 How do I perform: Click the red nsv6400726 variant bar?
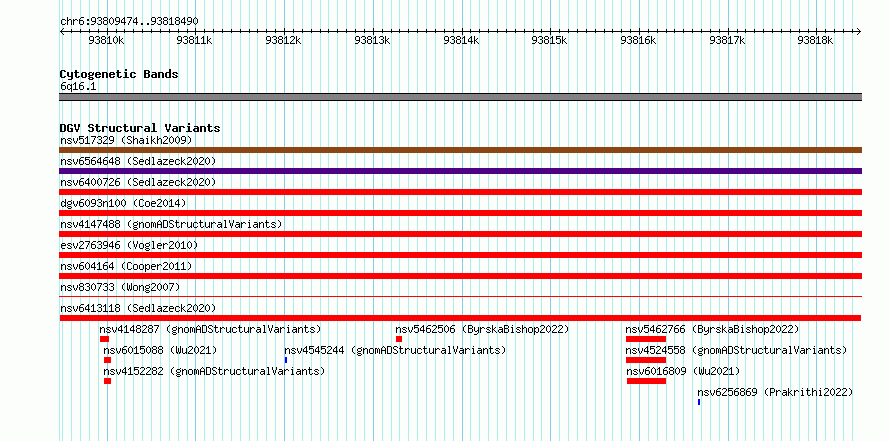click(460, 192)
